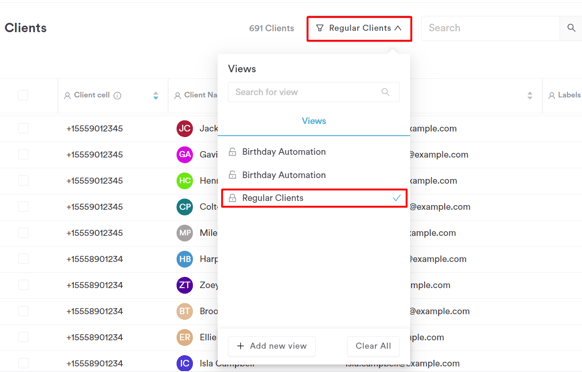Open the Regular Clients filter dropdown
Viewport: 582px width, 372px height.
coord(359,28)
